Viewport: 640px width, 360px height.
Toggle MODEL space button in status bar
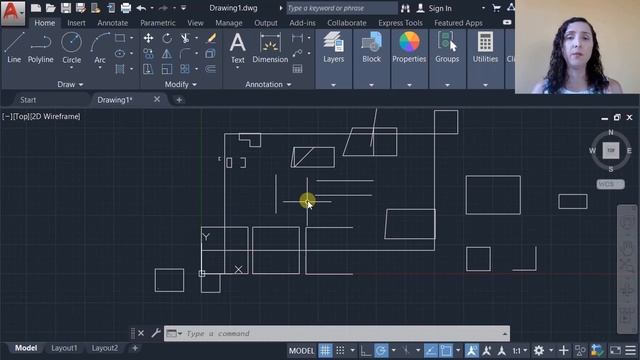[302, 351]
